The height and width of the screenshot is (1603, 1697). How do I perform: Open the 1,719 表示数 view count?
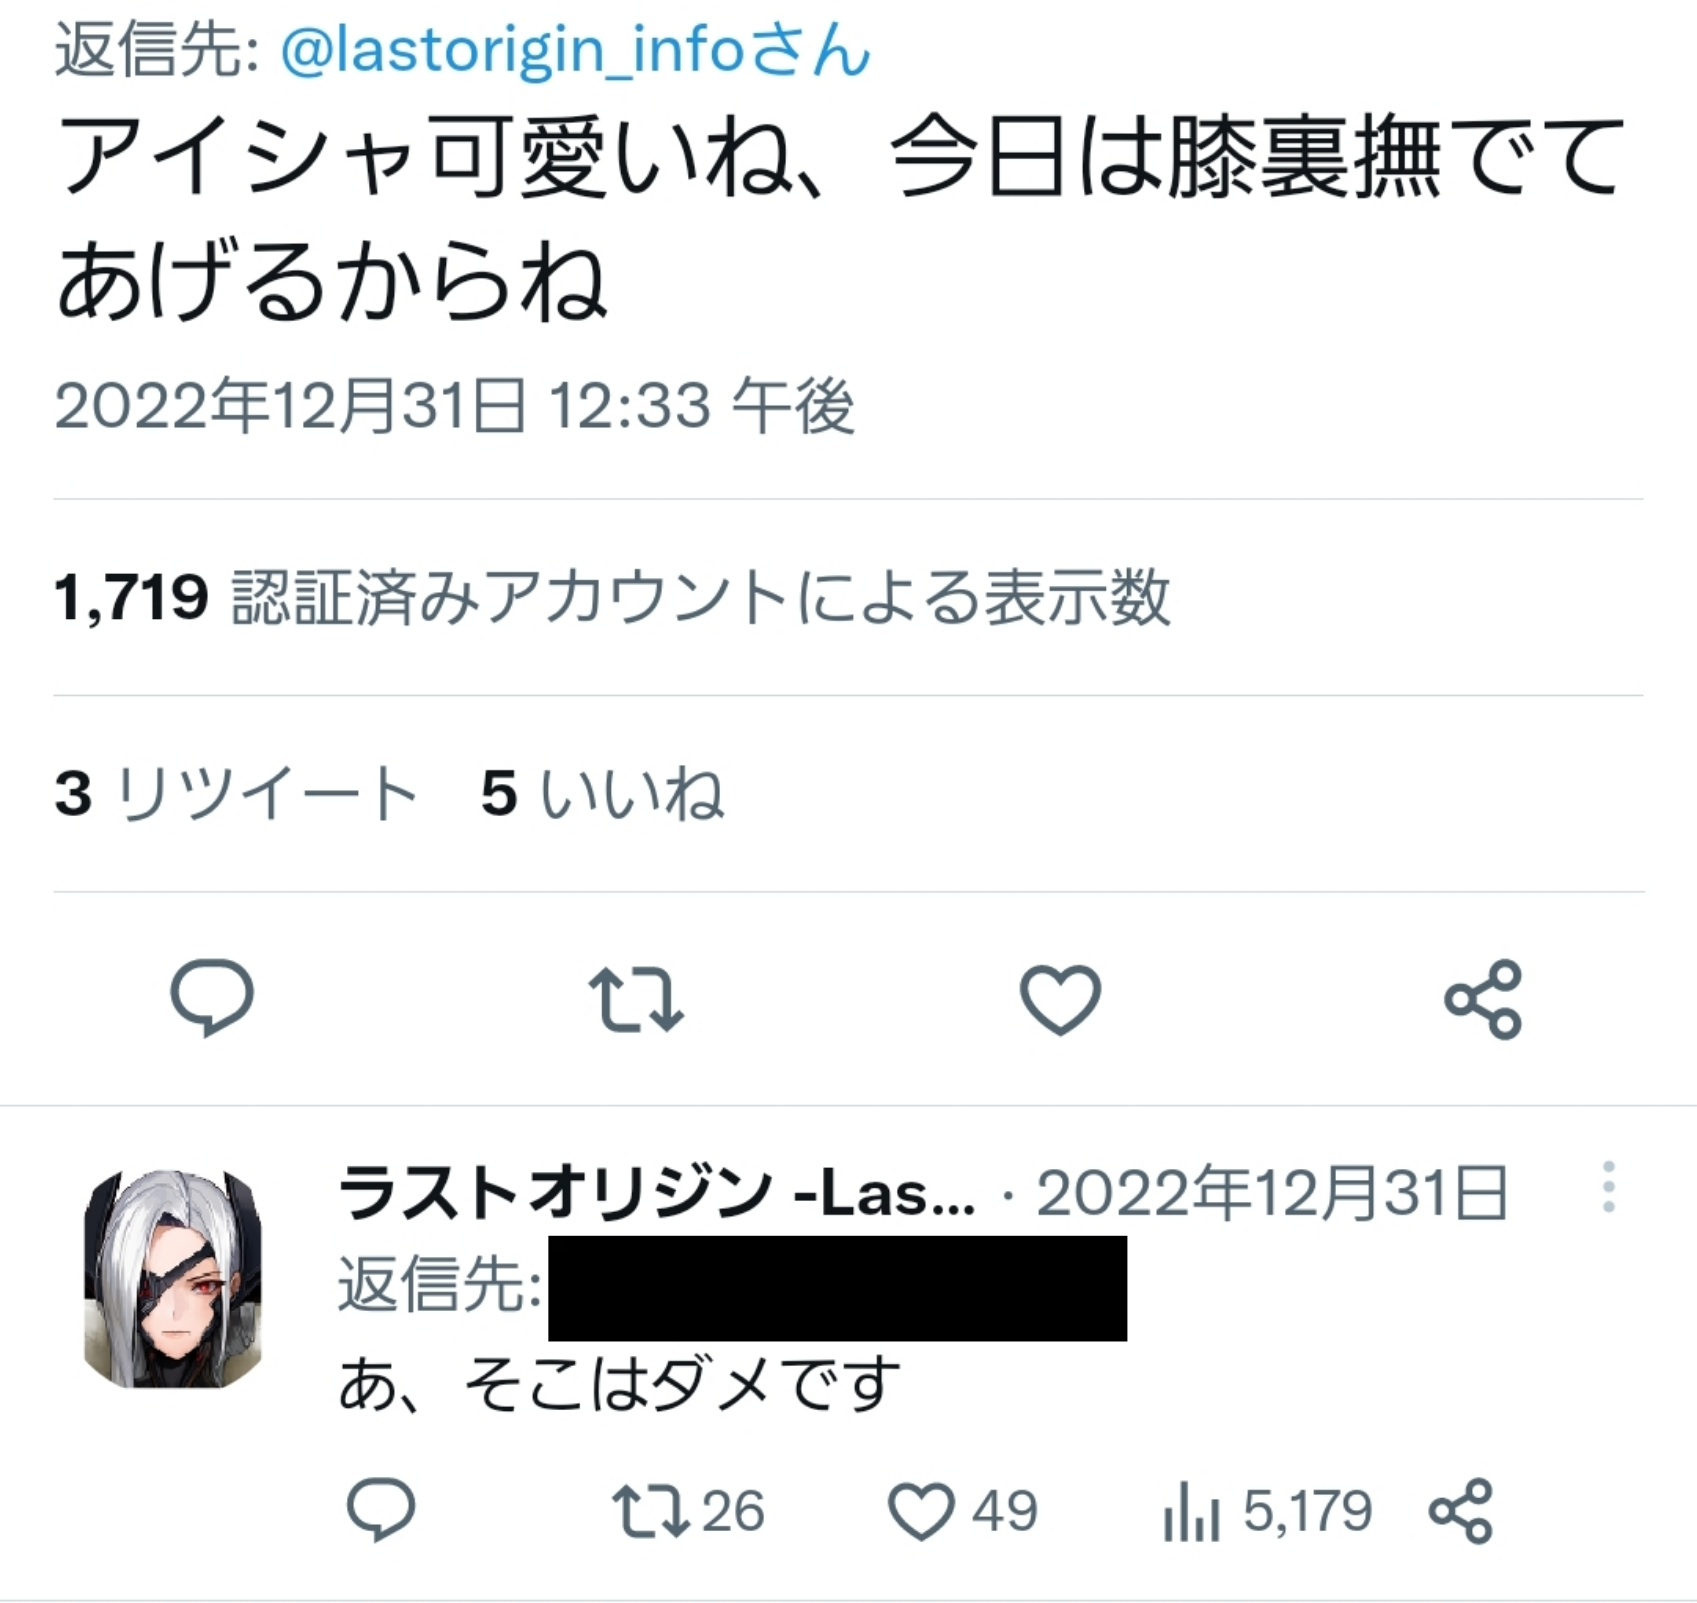click(x=612, y=597)
